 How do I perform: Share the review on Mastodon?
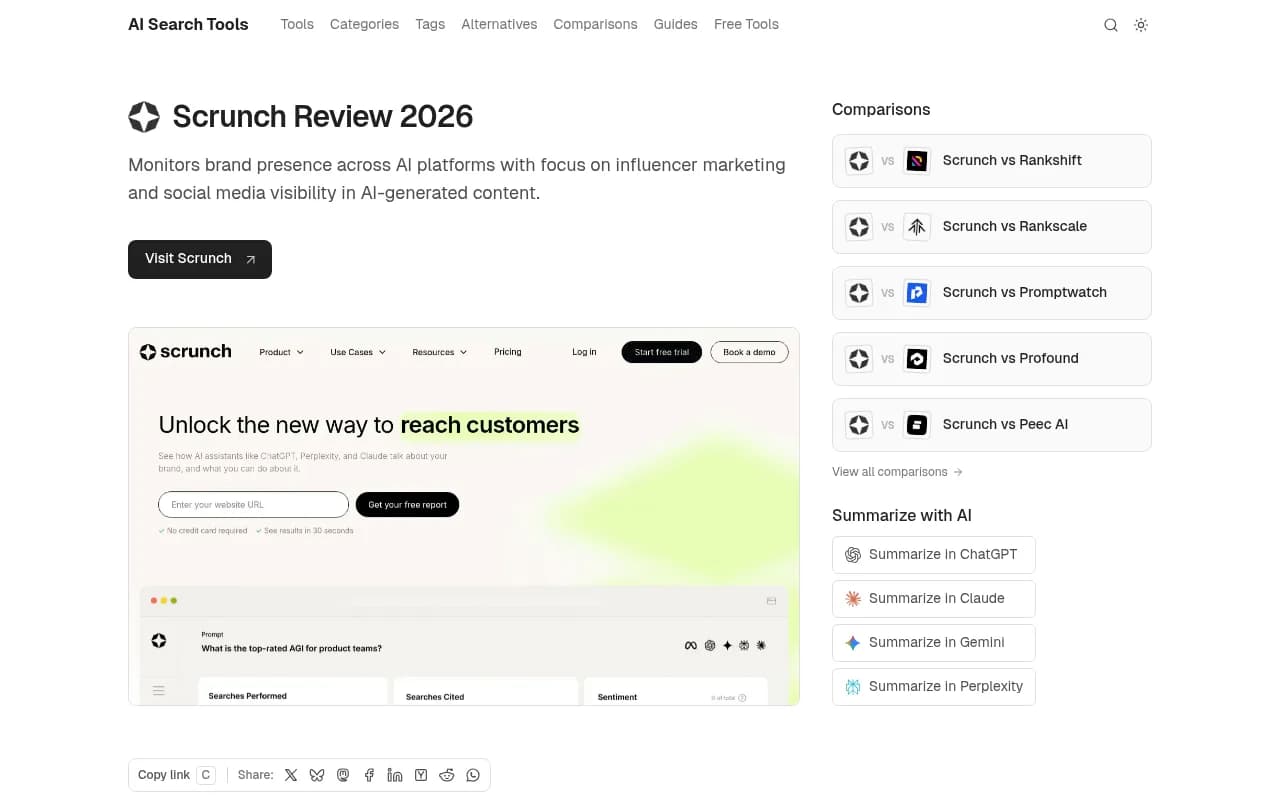coord(343,775)
